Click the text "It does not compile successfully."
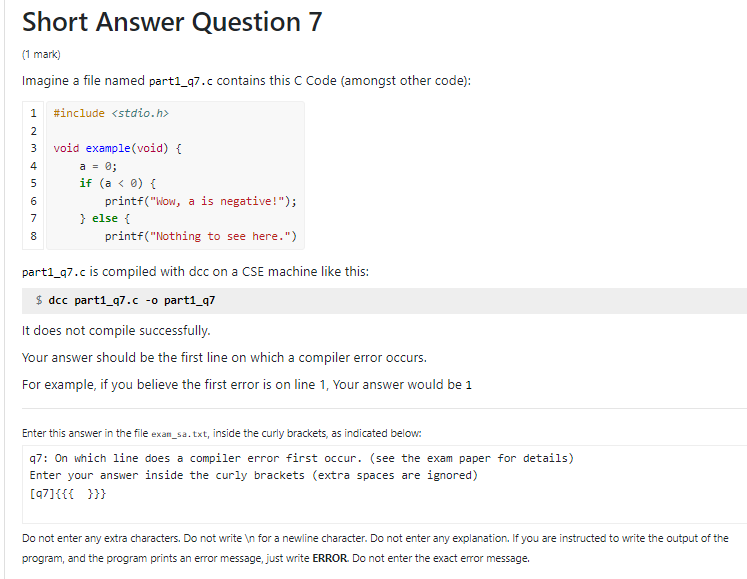The width and height of the screenshot is (747, 579). pos(116,330)
